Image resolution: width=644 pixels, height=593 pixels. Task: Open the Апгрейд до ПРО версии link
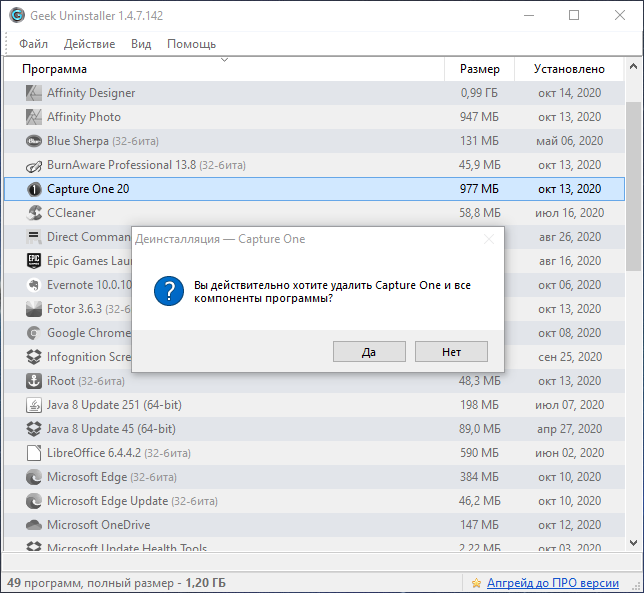553,583
